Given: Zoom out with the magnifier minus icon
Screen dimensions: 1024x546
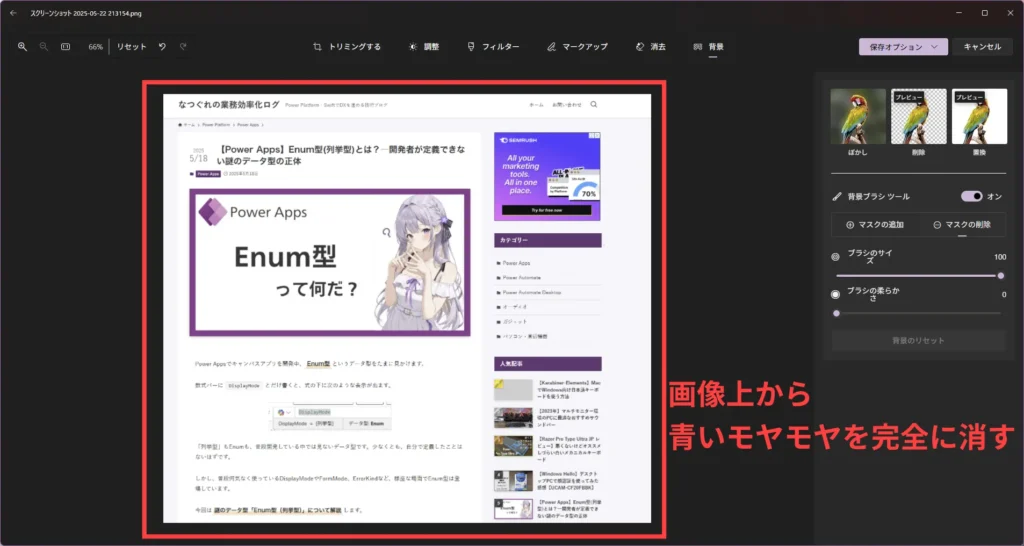Looking at the screenshot, I should pos(44,47).
